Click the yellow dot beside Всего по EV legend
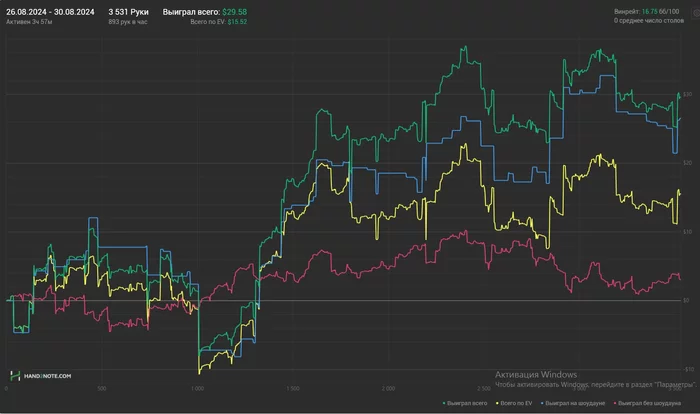Image resolution: width=700 pixels, height=414 pixels. (499, 403)
